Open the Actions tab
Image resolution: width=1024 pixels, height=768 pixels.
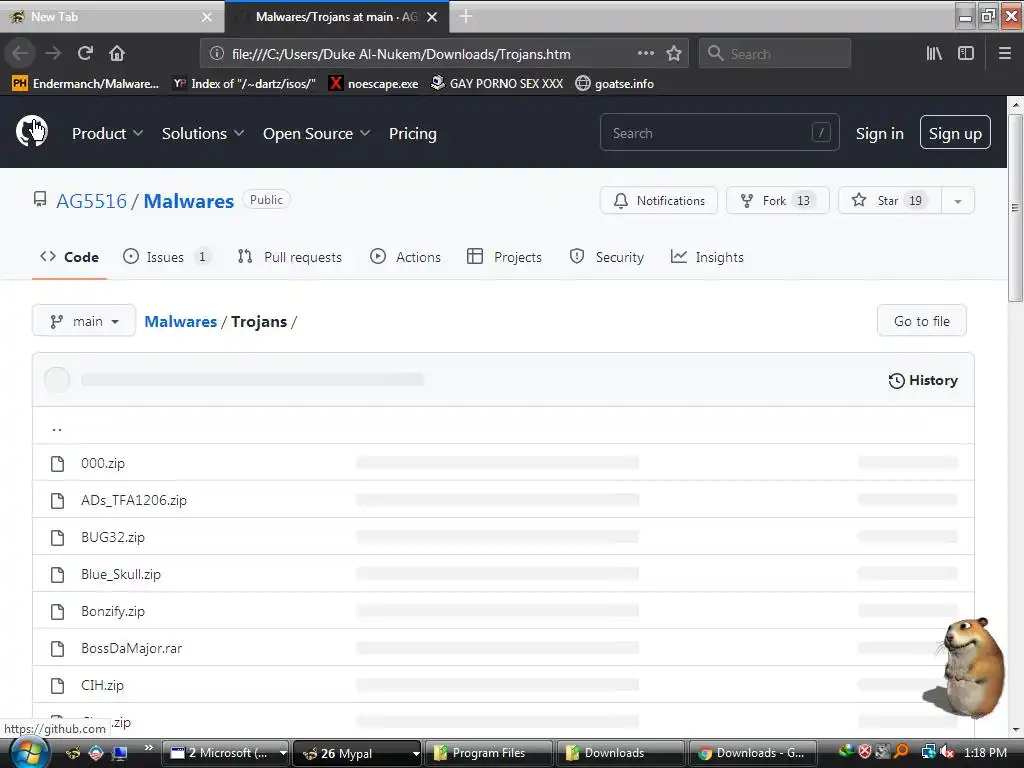coord(406,257)
